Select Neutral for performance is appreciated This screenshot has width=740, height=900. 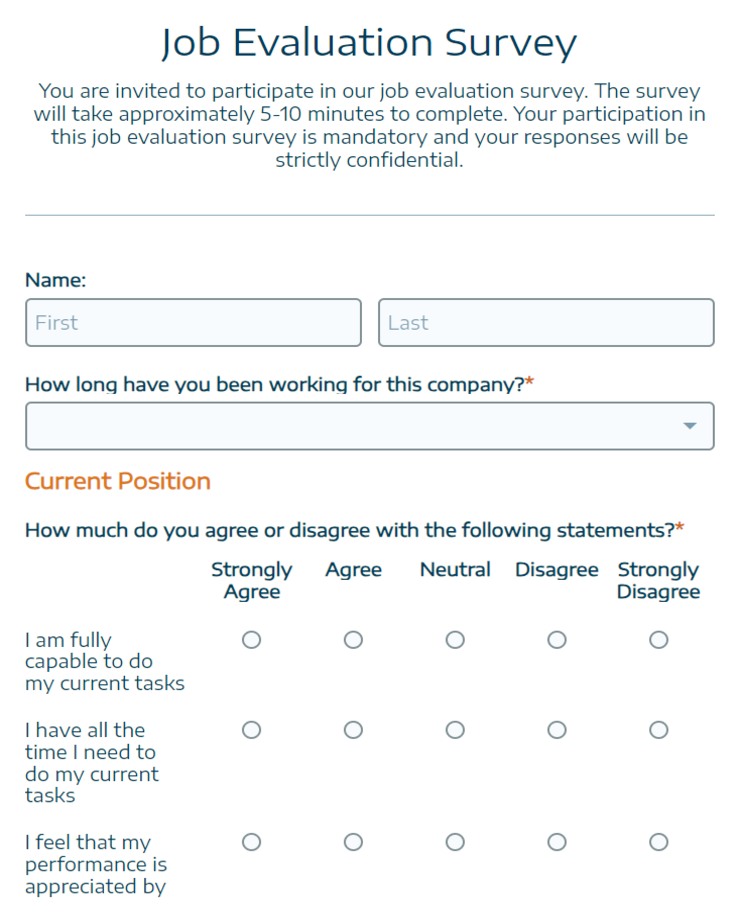click(455, 842)
